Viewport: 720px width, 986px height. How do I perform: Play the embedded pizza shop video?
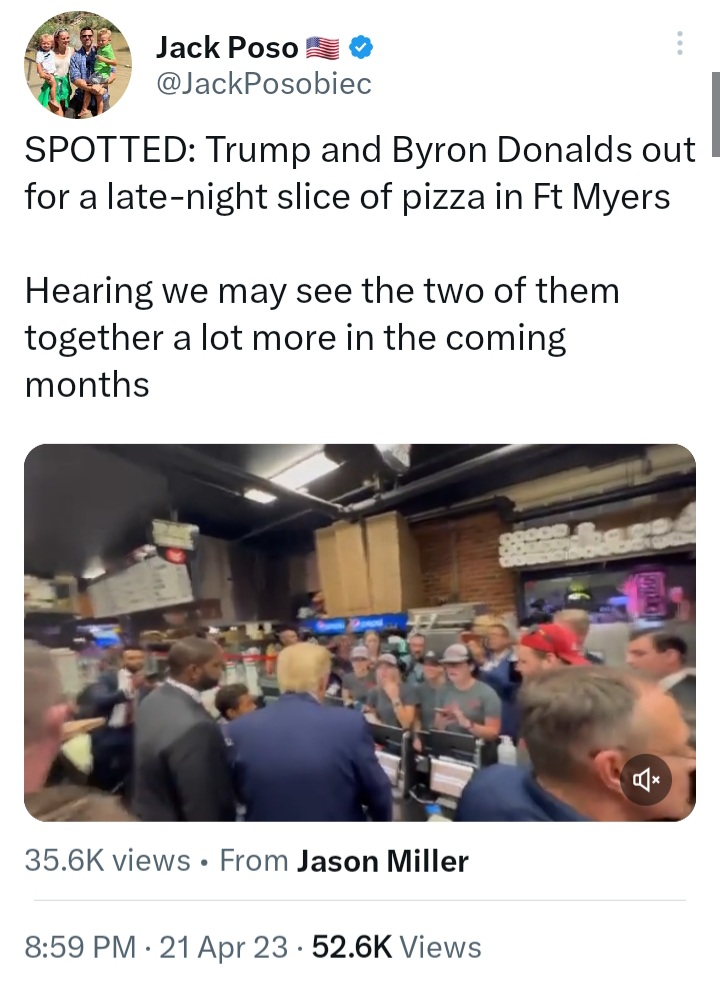point(360,633)
